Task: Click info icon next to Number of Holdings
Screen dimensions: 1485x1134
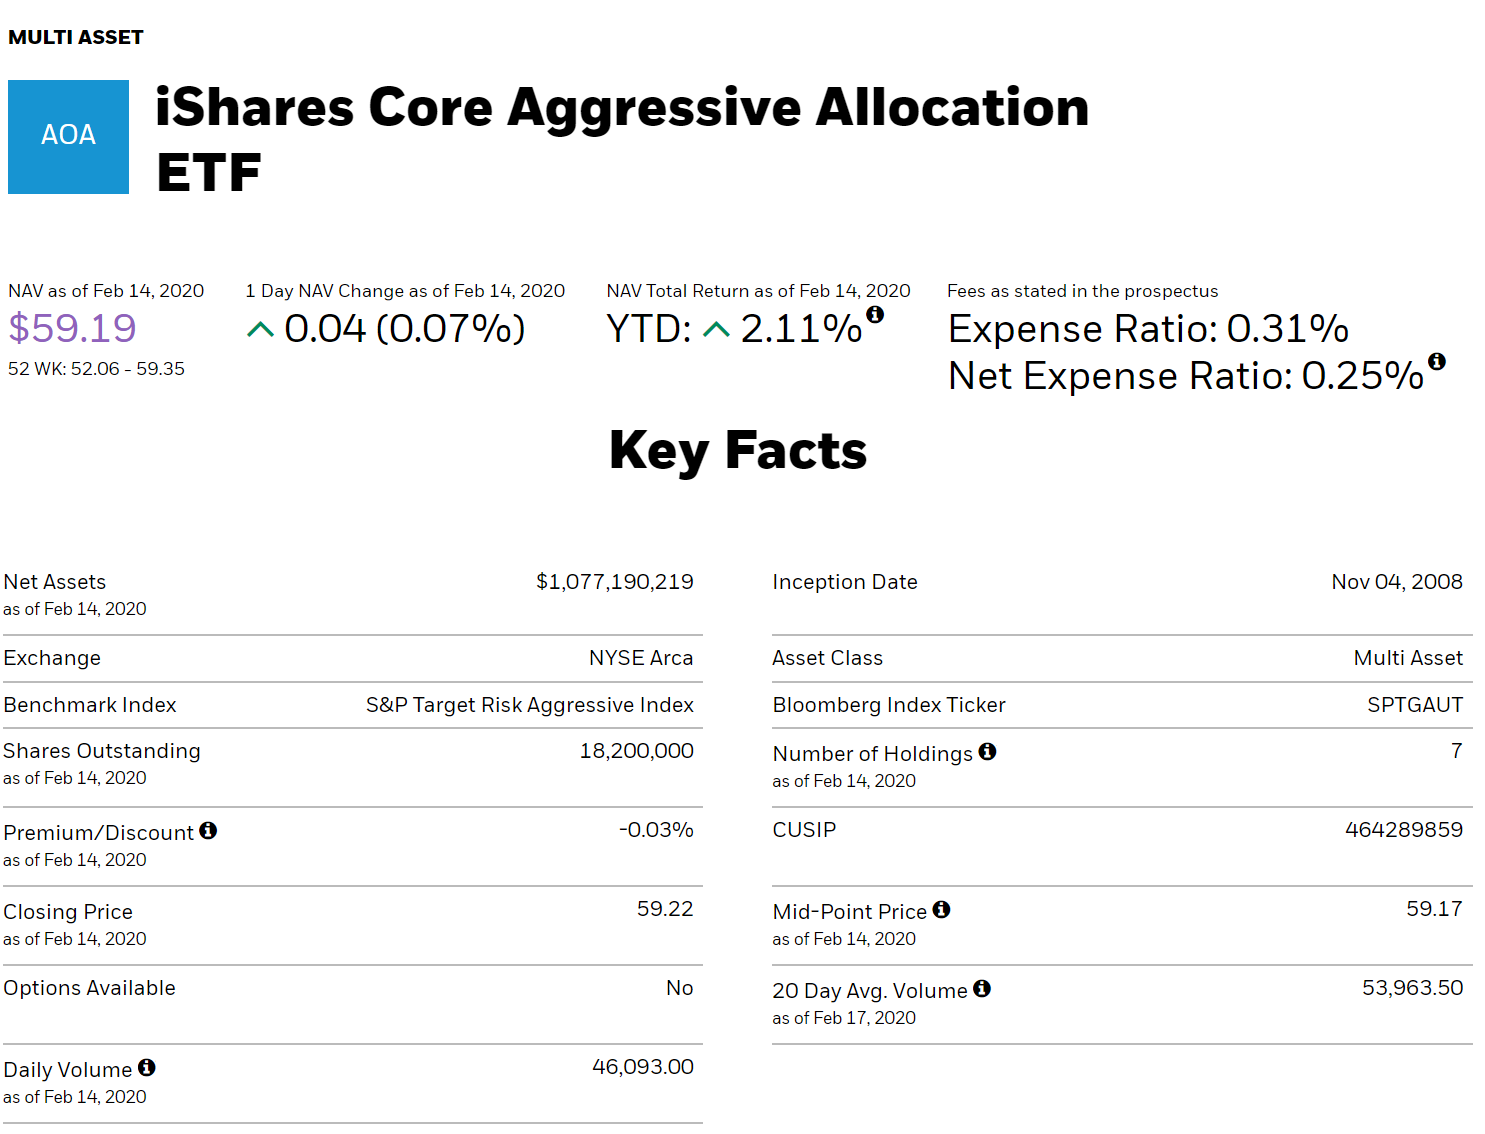Action: coord(987,751)
